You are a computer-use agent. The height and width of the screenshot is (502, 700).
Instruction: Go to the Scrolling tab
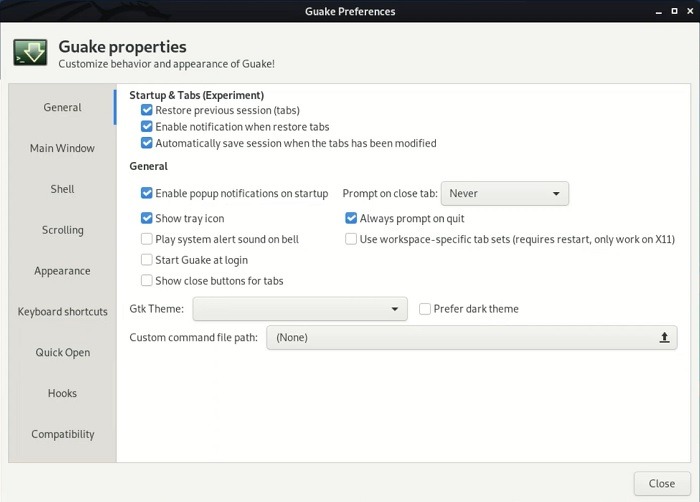click(62, 230)
